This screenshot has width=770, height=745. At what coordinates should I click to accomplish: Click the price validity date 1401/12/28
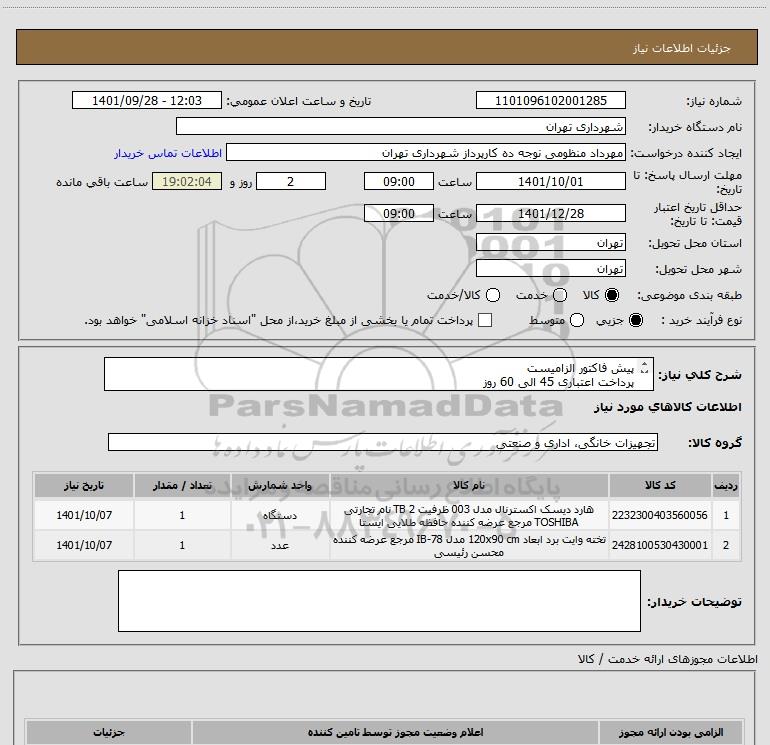(x=550, y=213)
